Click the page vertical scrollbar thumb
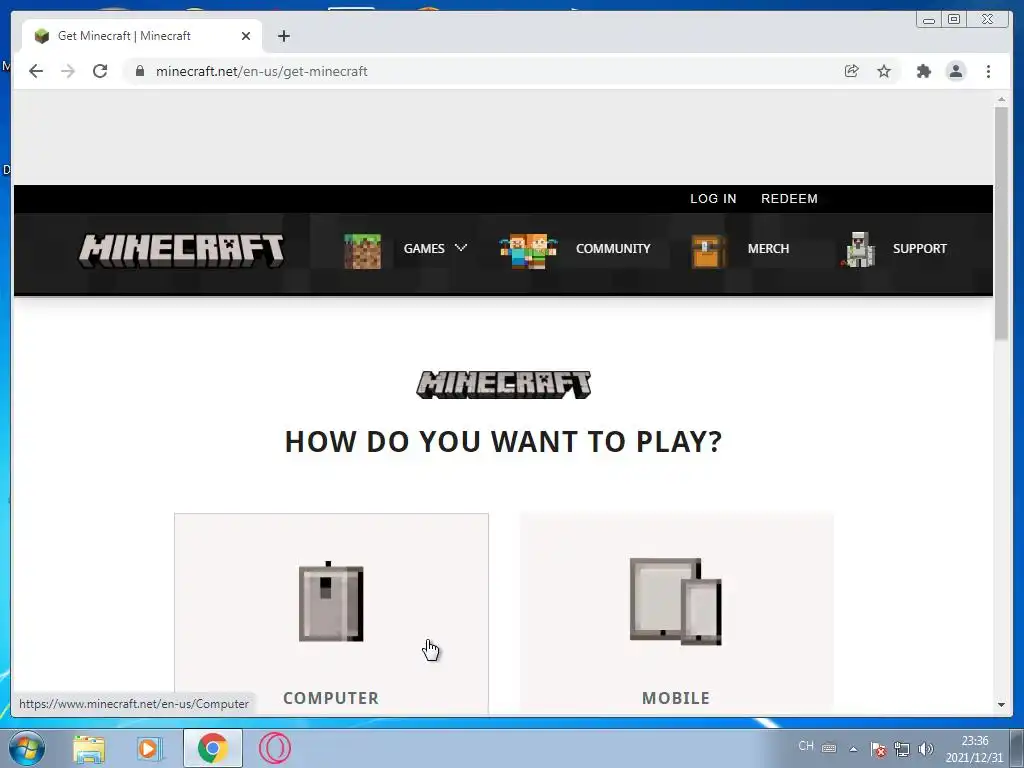The height and width of the screenshot is (768, 1024). [1001, 223]
